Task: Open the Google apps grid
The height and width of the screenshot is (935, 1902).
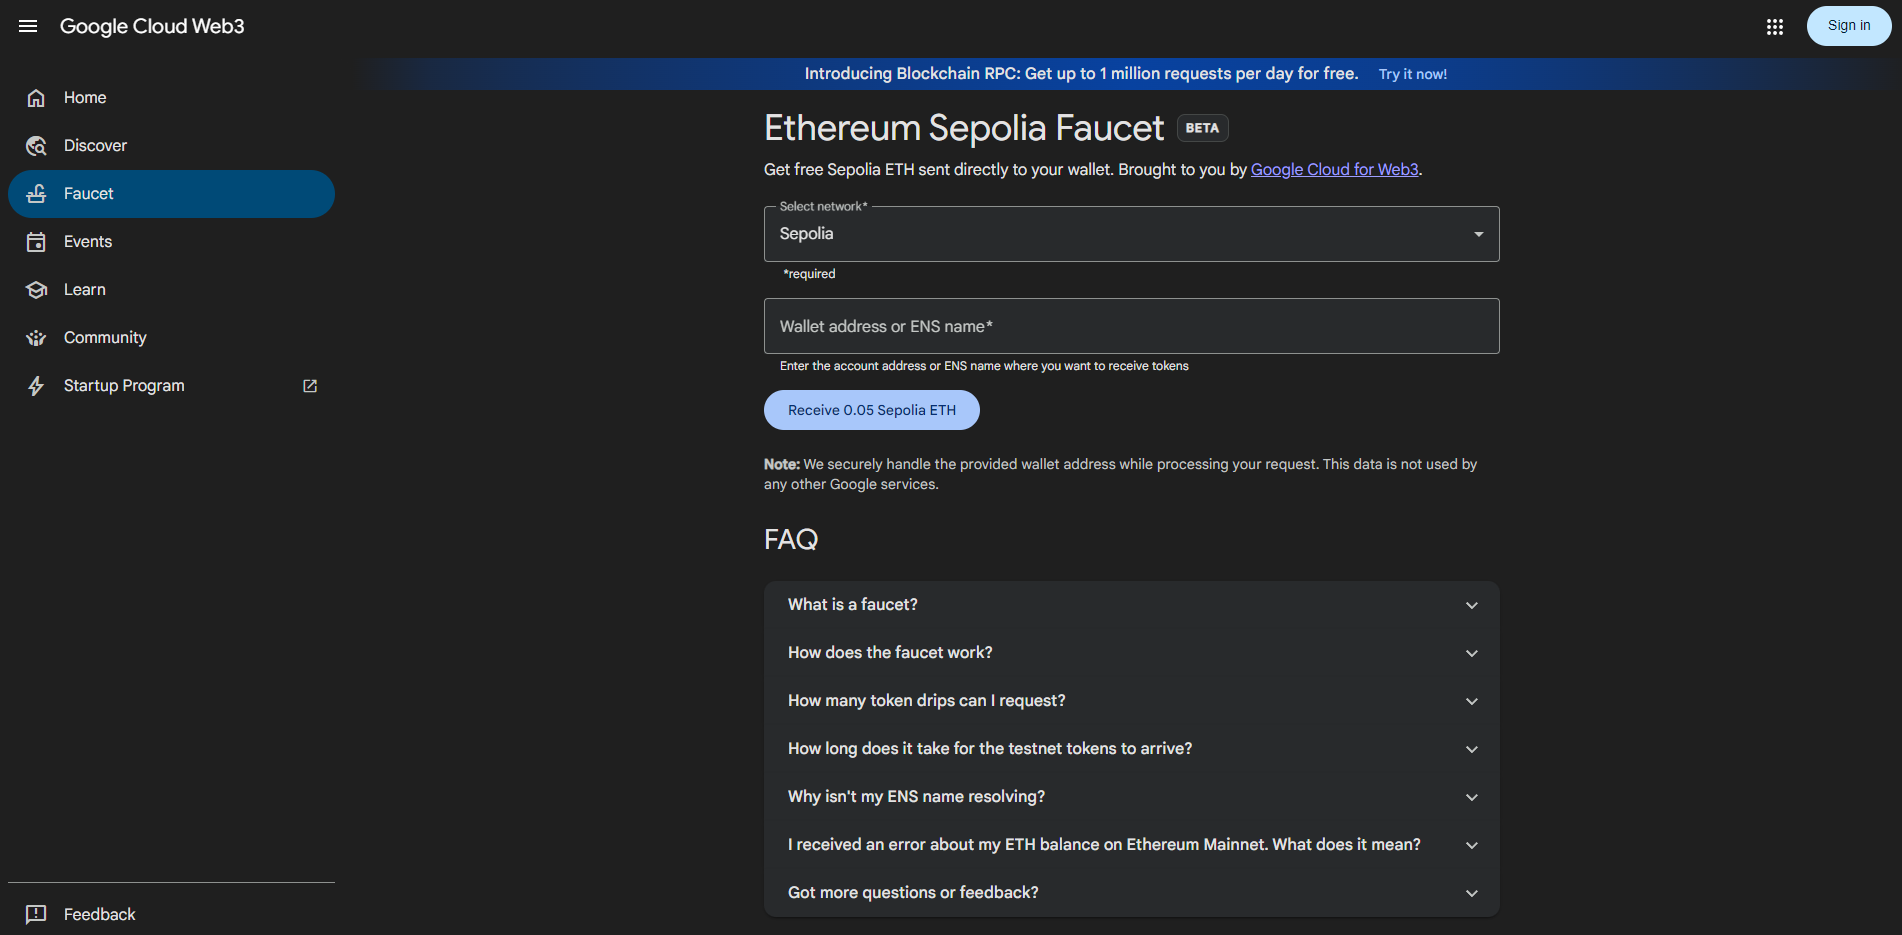Action: (1775, 27)
